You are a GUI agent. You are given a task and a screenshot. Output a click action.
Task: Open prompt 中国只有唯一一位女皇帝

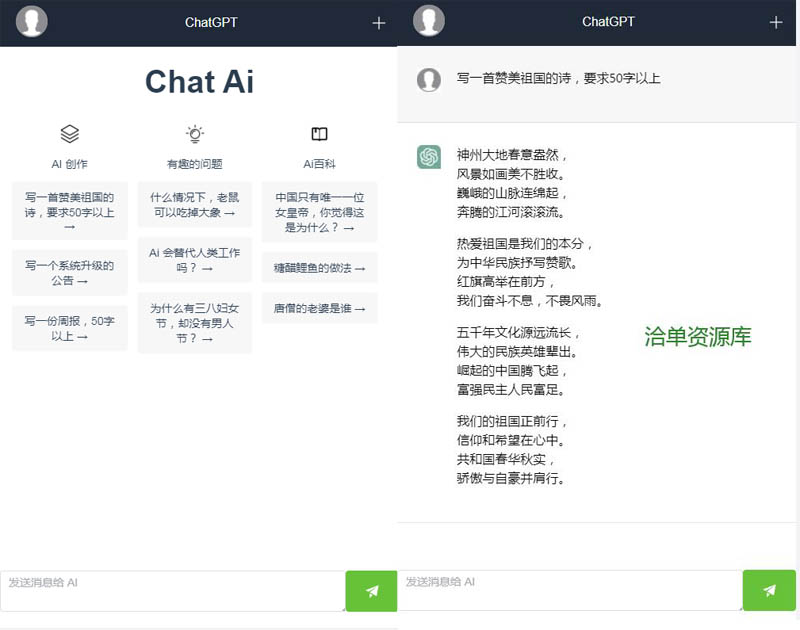point(320,212)
